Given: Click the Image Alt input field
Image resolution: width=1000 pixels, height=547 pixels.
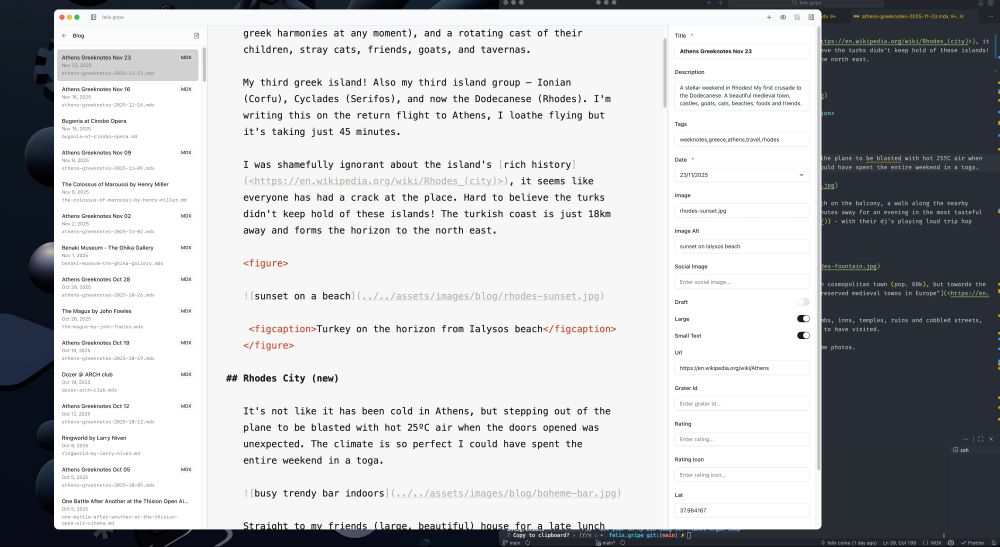Looking at the screenshot, I should pos(742,246).
